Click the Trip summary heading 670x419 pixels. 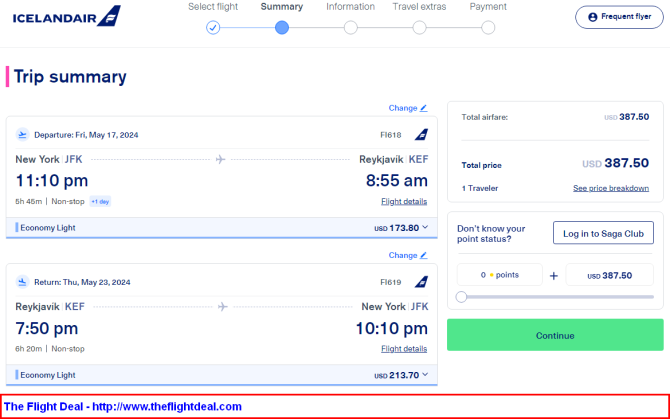click(70, 77)
